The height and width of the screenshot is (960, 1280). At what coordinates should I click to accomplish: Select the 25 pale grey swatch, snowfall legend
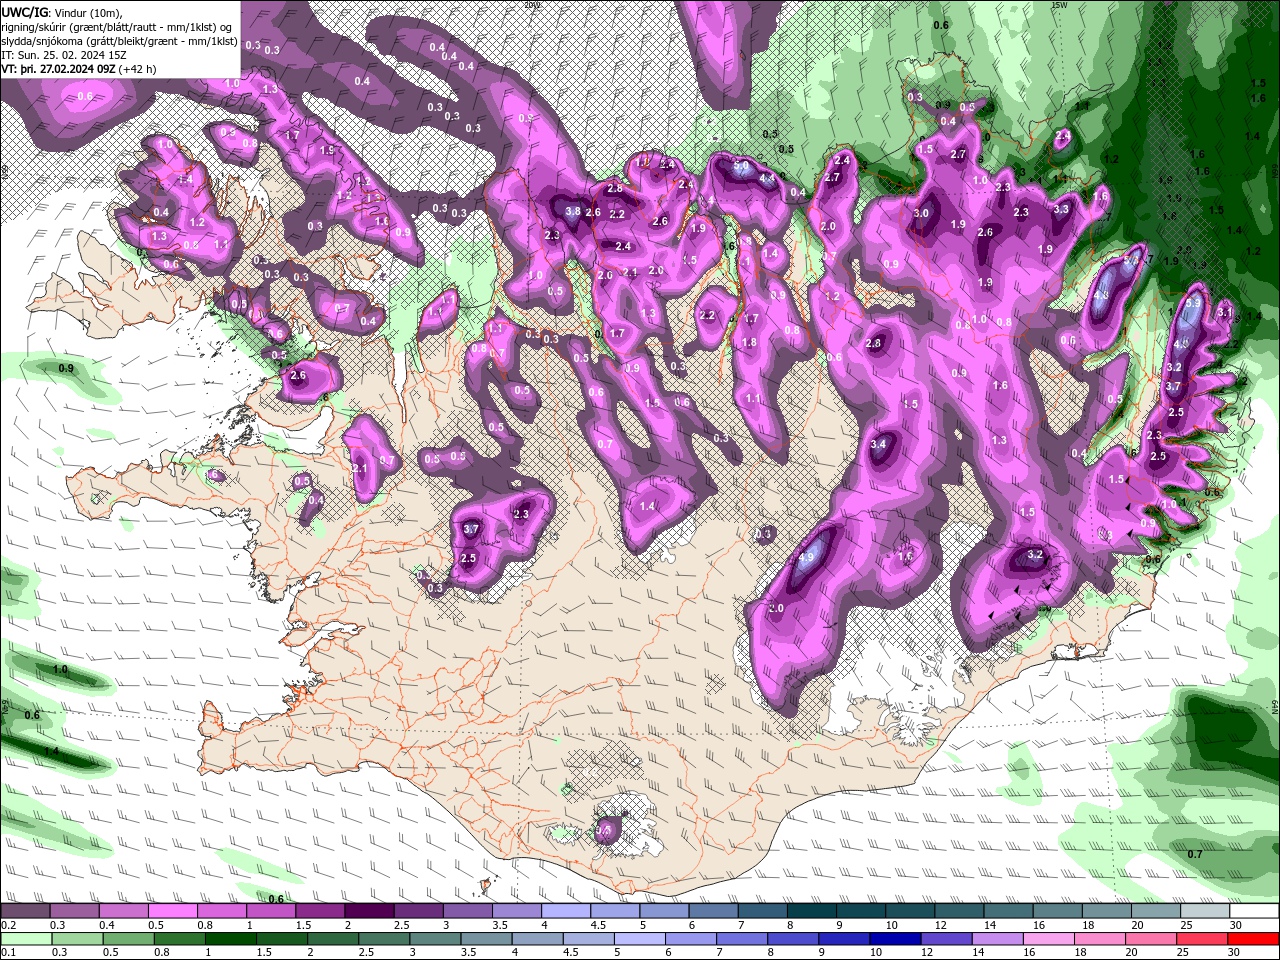click(x=1205, y=911)
